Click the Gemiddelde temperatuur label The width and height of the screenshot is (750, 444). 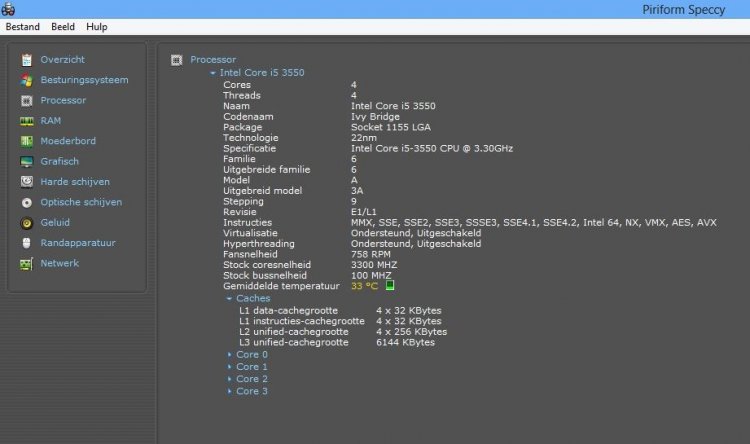click(281, 286)
